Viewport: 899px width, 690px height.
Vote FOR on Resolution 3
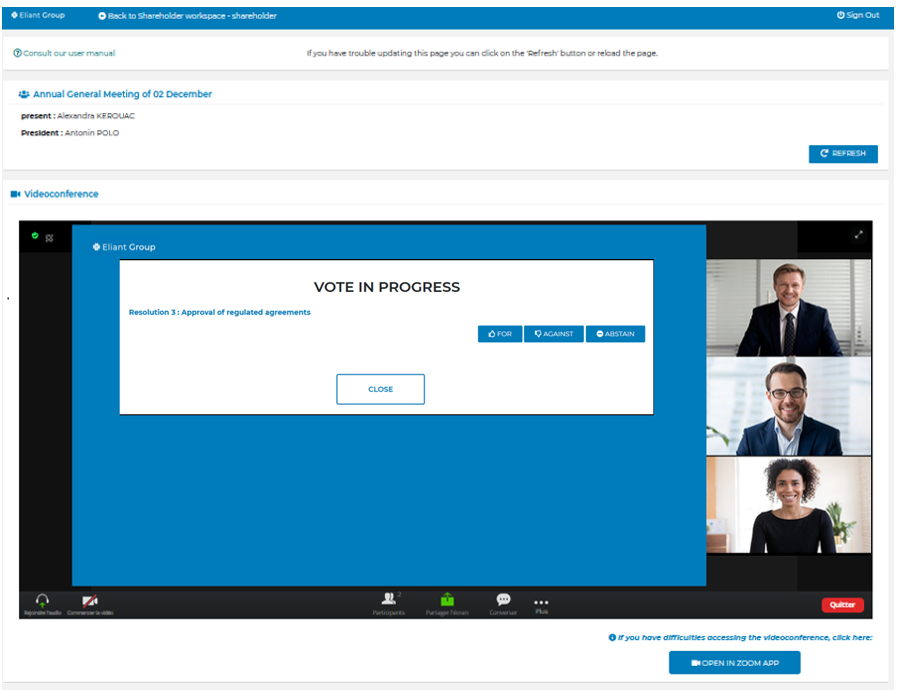click(x=500, y=334)
